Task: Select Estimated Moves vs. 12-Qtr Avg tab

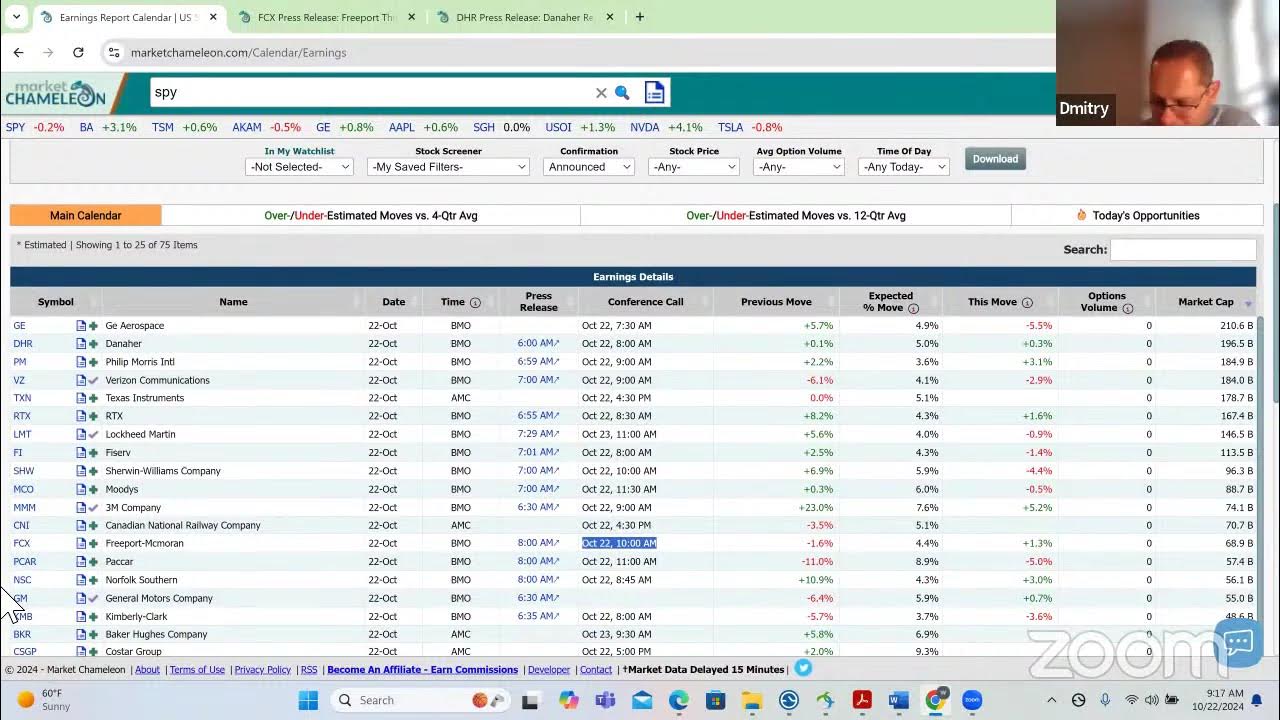Action: (796, 215)
